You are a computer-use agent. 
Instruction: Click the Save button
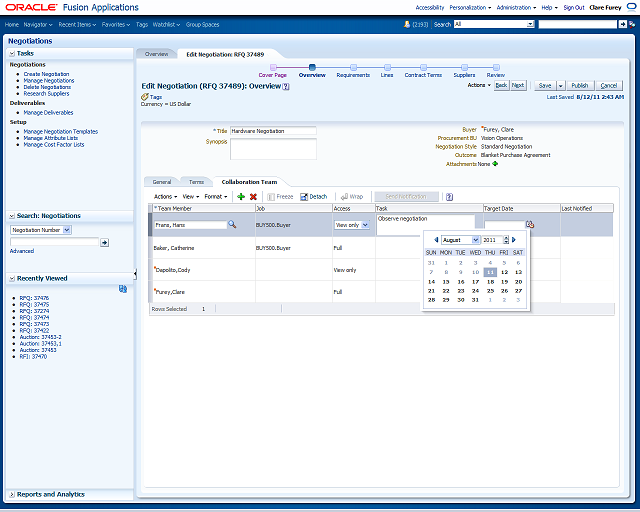click(x=545, y=86)
